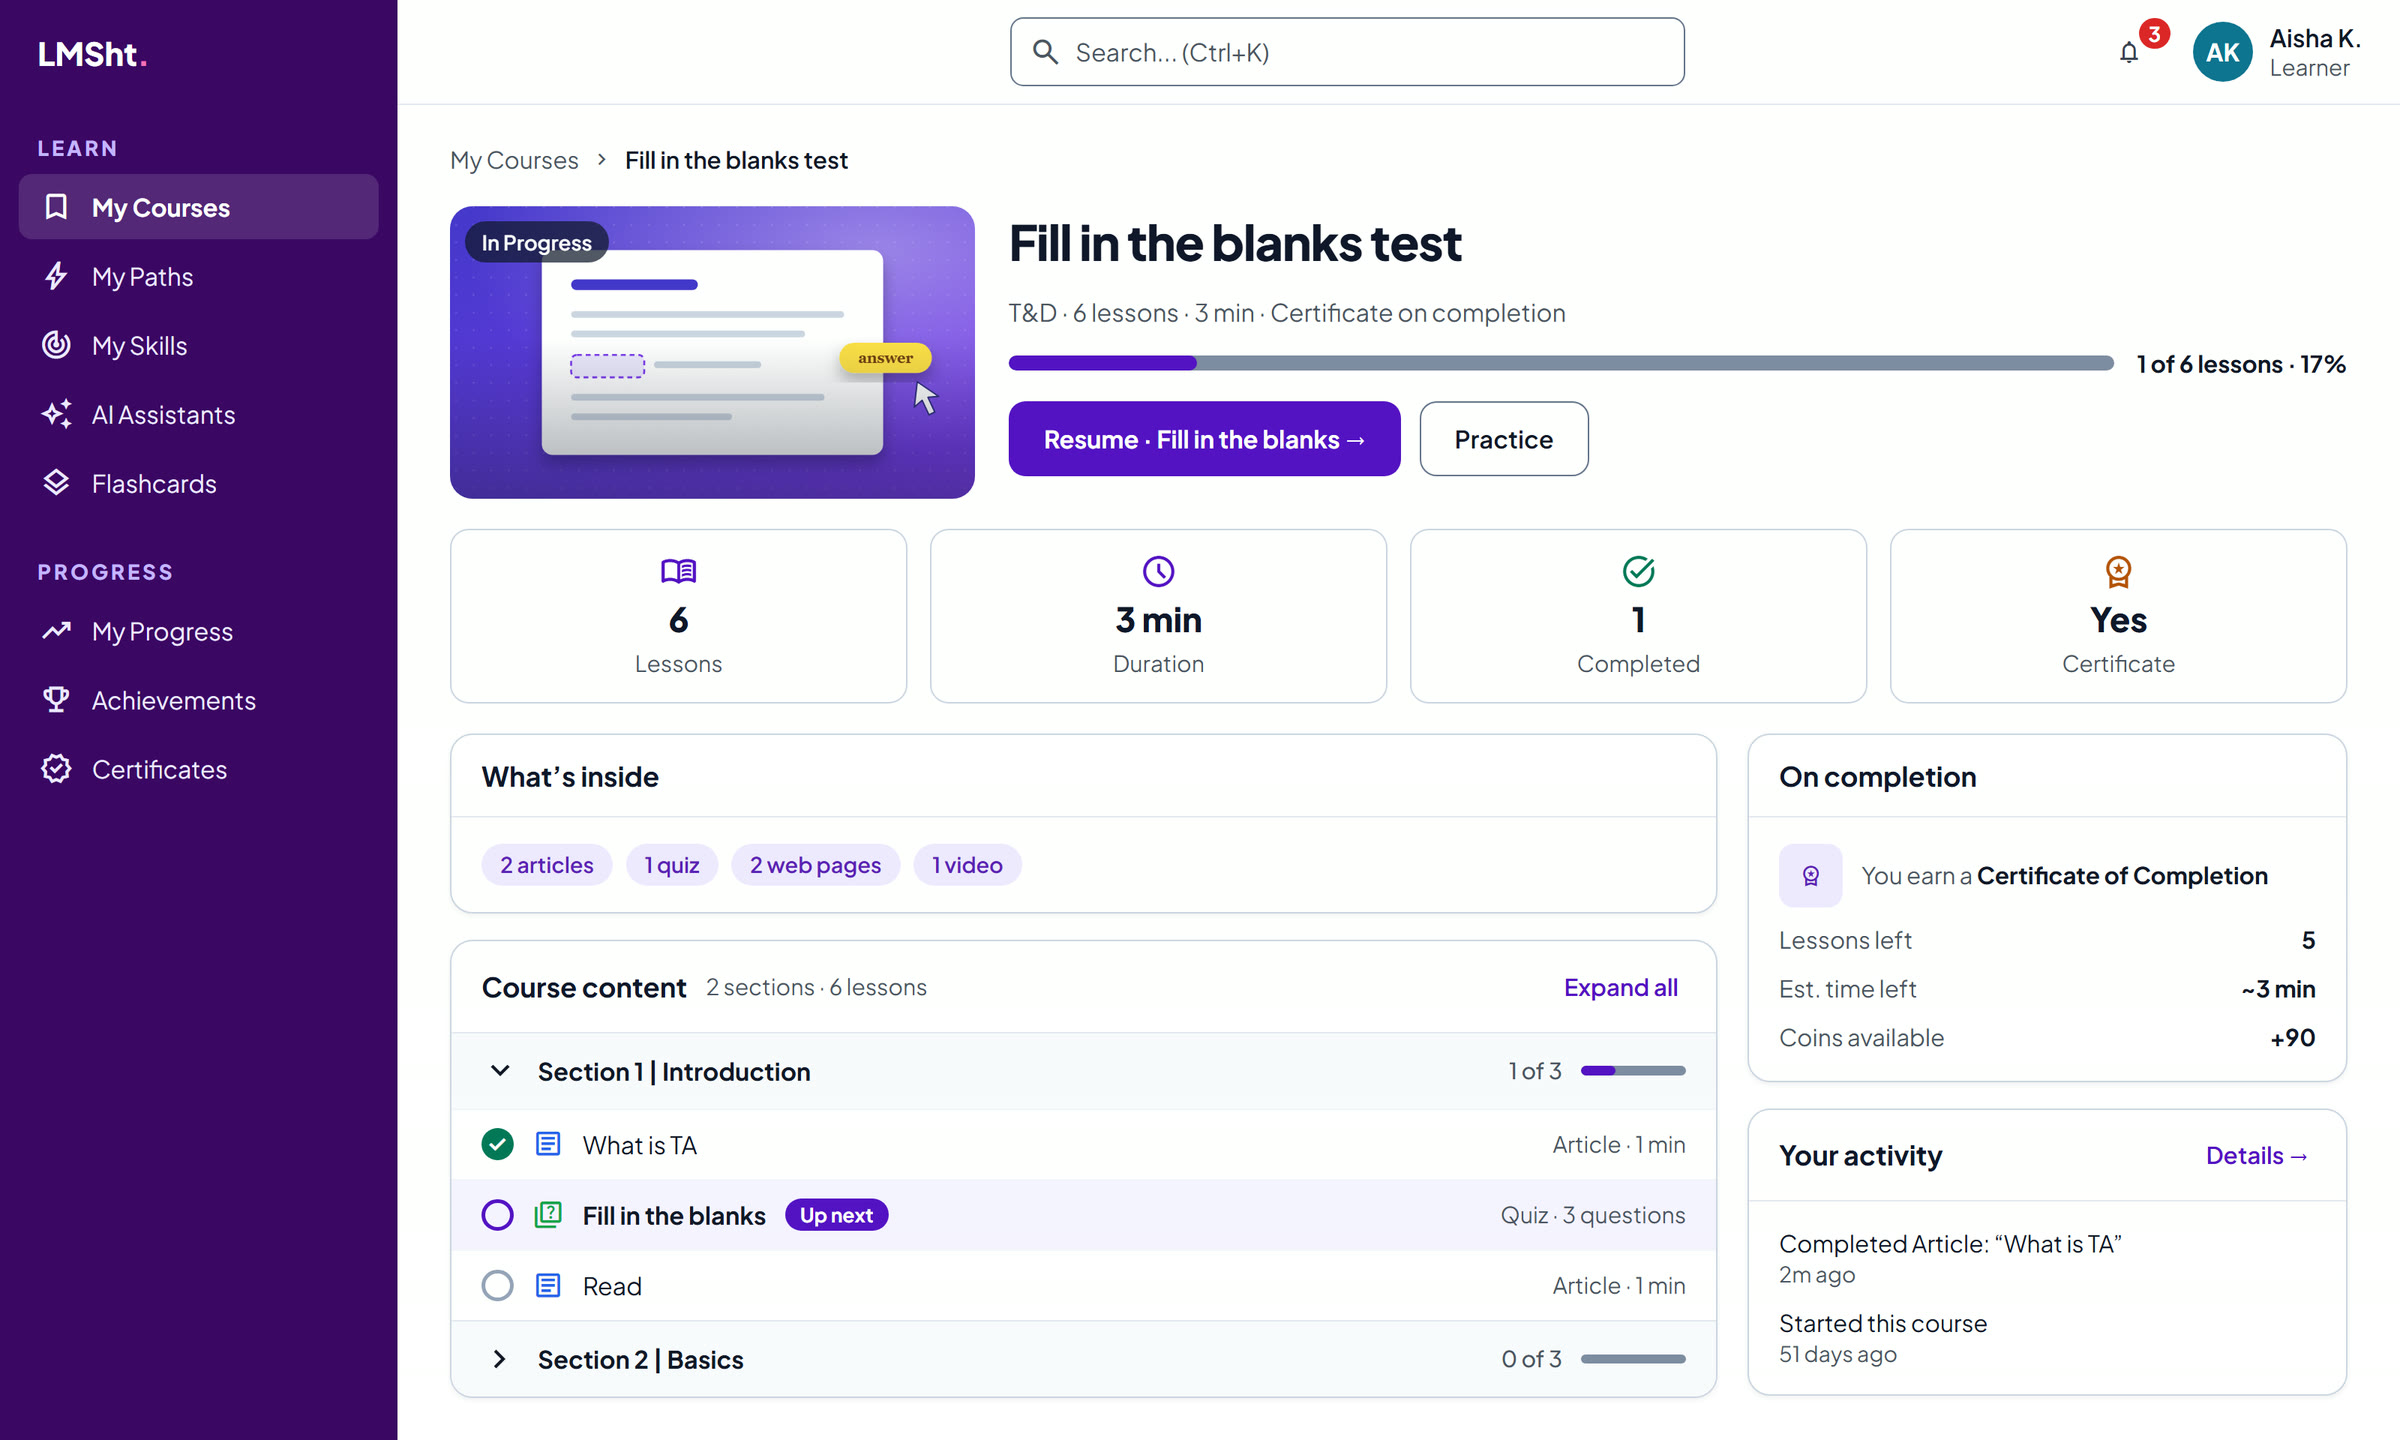Screen dimensions: 2400x1440
Task: Click the My Skills target icon
Action: click(57, 345)
